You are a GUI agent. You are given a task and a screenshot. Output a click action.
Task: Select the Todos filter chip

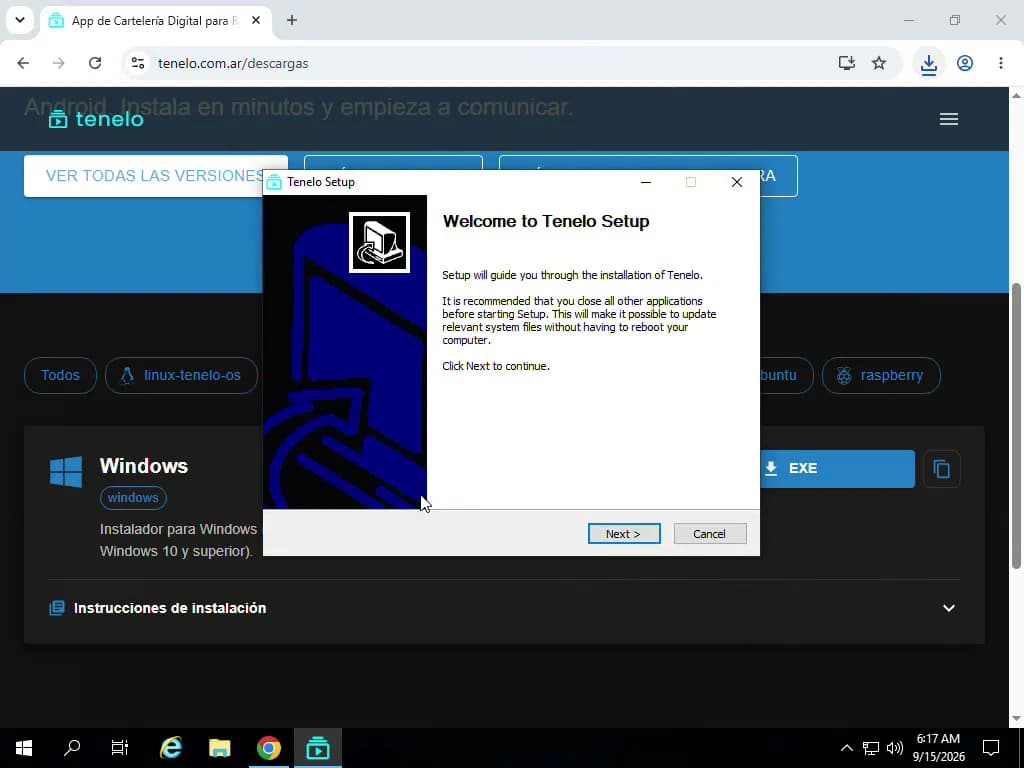tap(60, 376)
